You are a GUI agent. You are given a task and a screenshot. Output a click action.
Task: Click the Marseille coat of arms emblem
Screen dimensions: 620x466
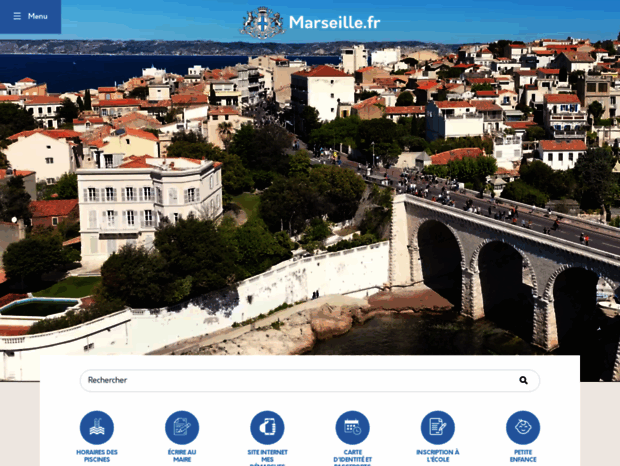262,23
